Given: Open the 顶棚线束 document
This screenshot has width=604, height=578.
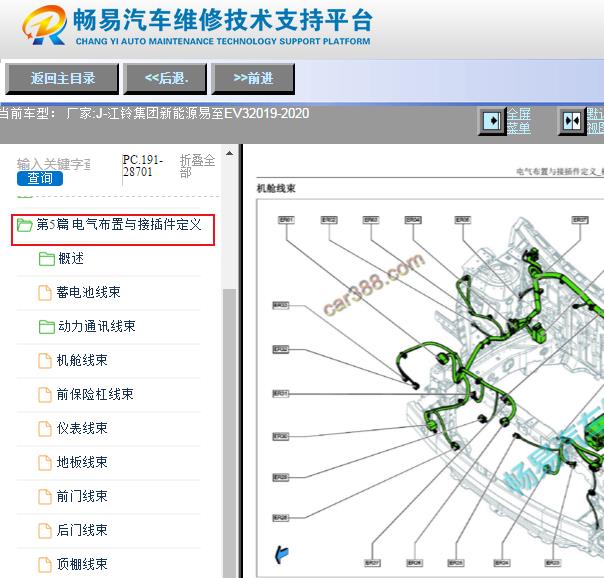Looking at the screenshot, I should [x=82, y=564].
